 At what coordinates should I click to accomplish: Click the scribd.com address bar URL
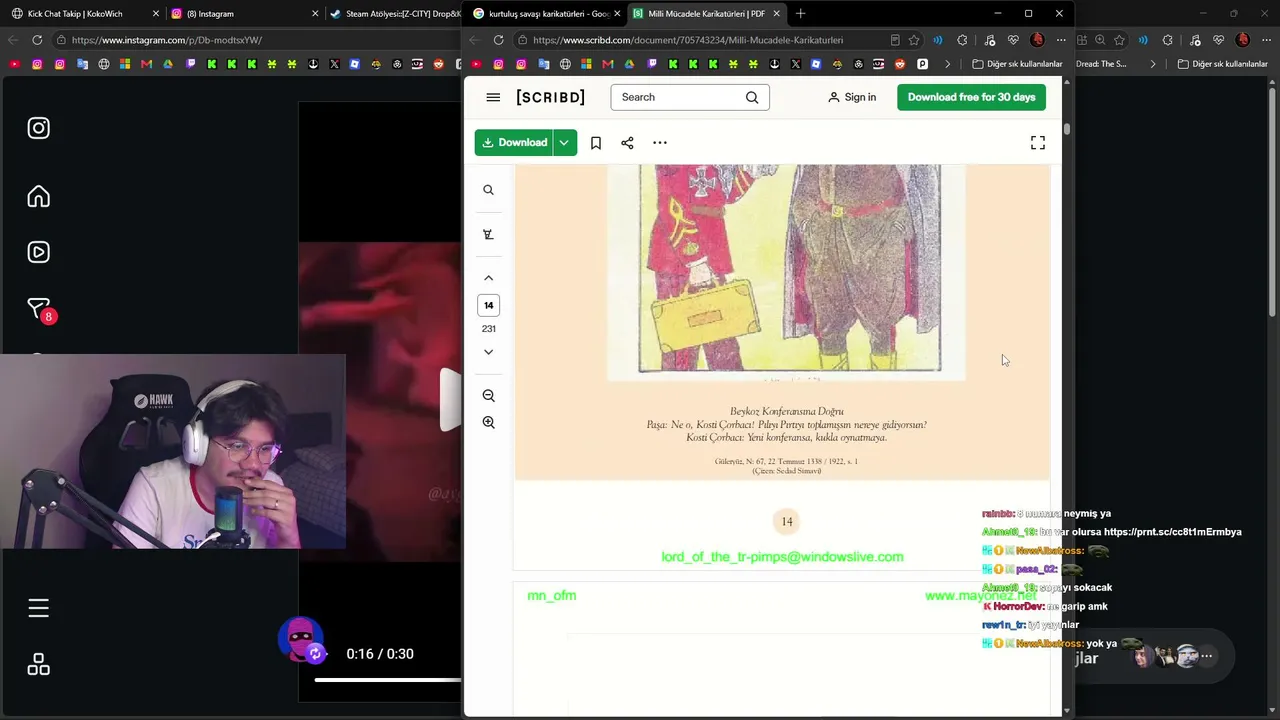coord(688,40)
